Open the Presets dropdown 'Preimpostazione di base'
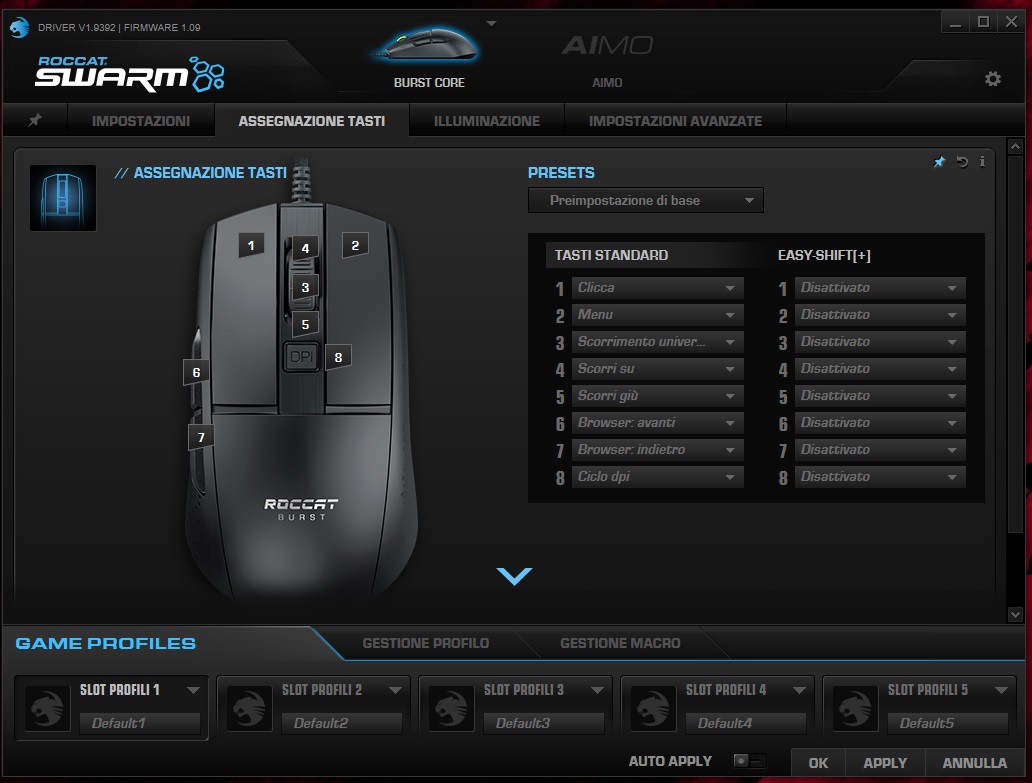The height and width of the screenshot is (783, 1032). pos(646,200)
